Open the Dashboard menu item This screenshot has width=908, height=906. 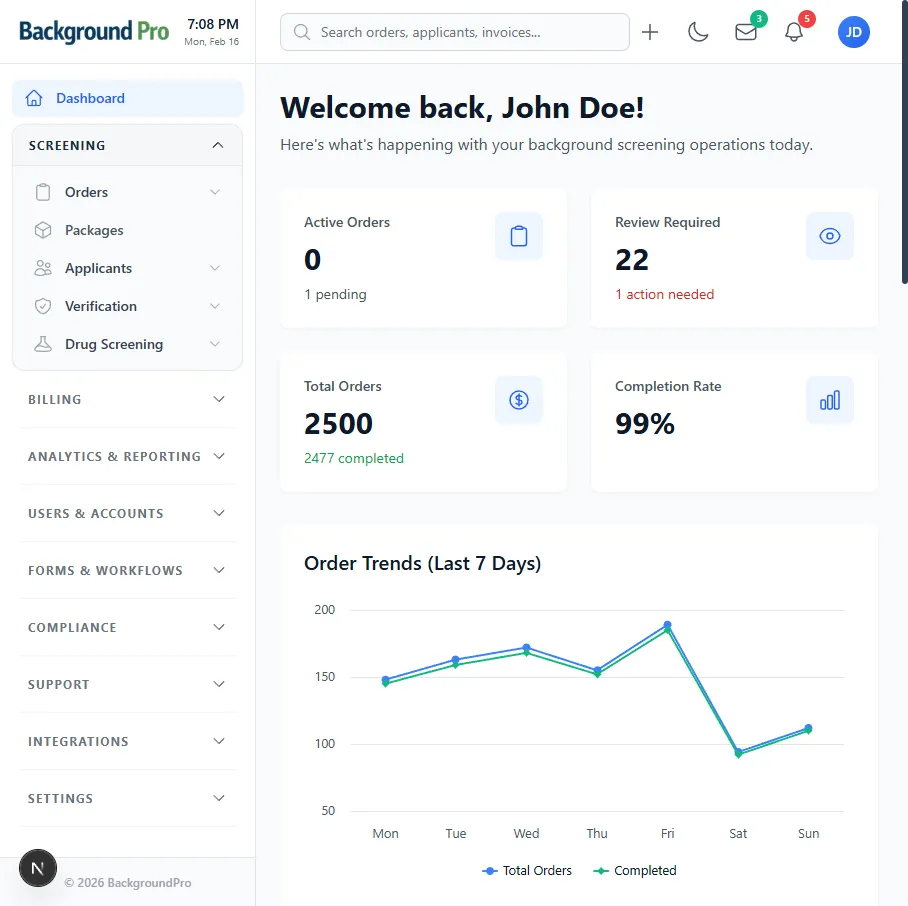tap(90, 98)
